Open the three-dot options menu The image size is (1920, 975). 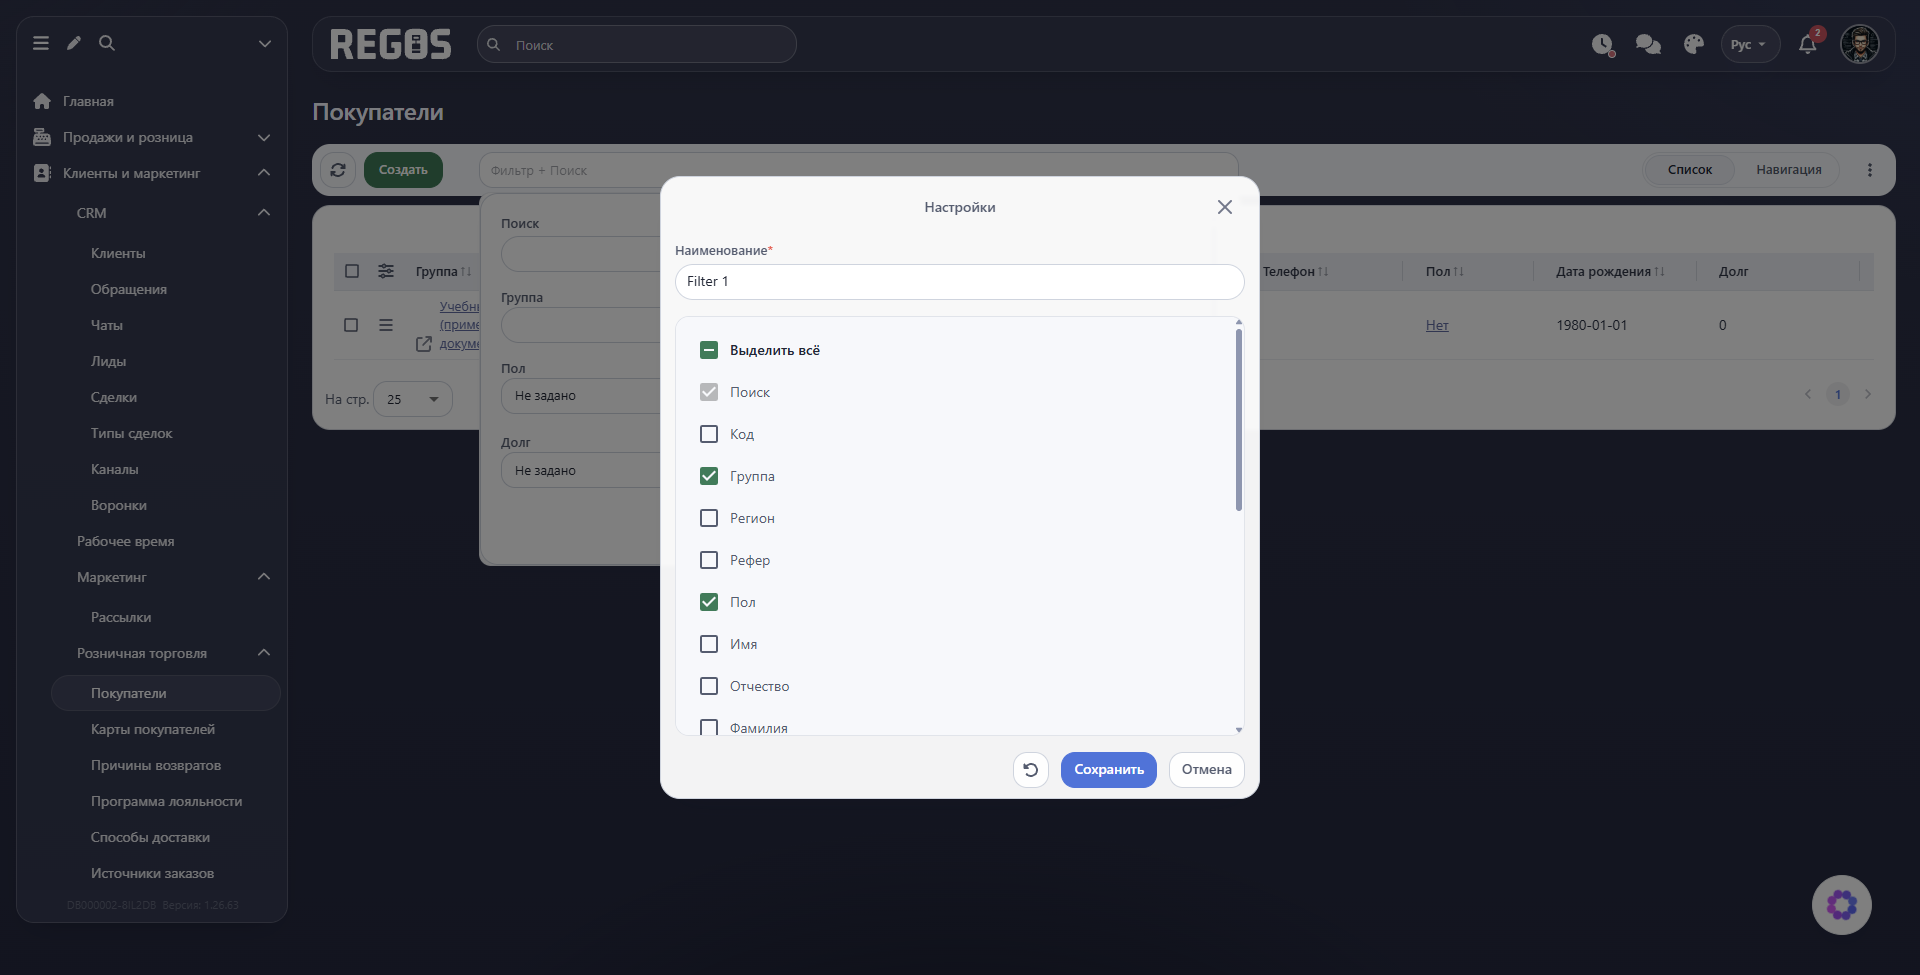click(x=1869, y=170)
